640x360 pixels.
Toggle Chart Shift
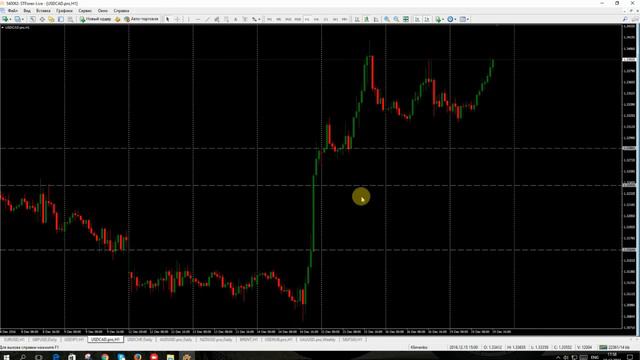427,19
